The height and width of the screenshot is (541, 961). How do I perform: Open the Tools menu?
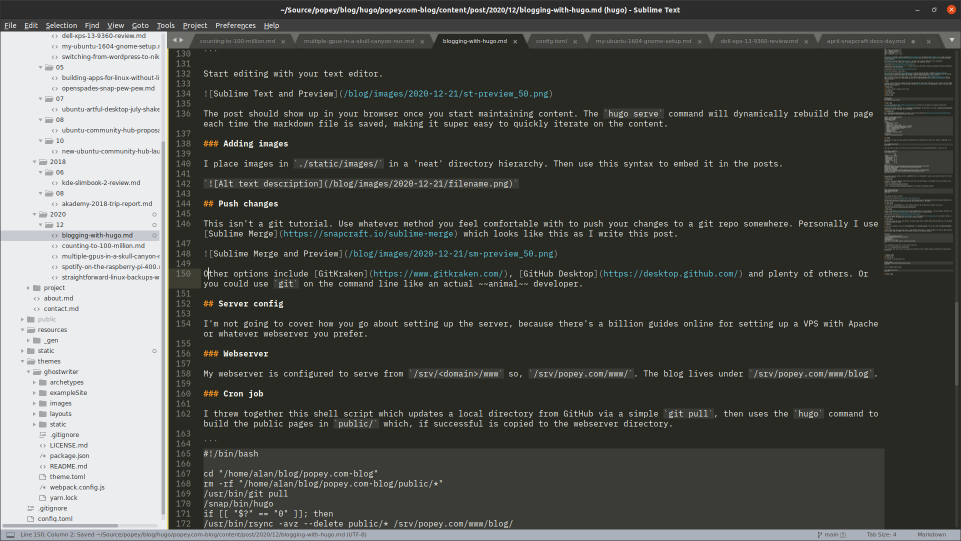(x=165, y=25)
